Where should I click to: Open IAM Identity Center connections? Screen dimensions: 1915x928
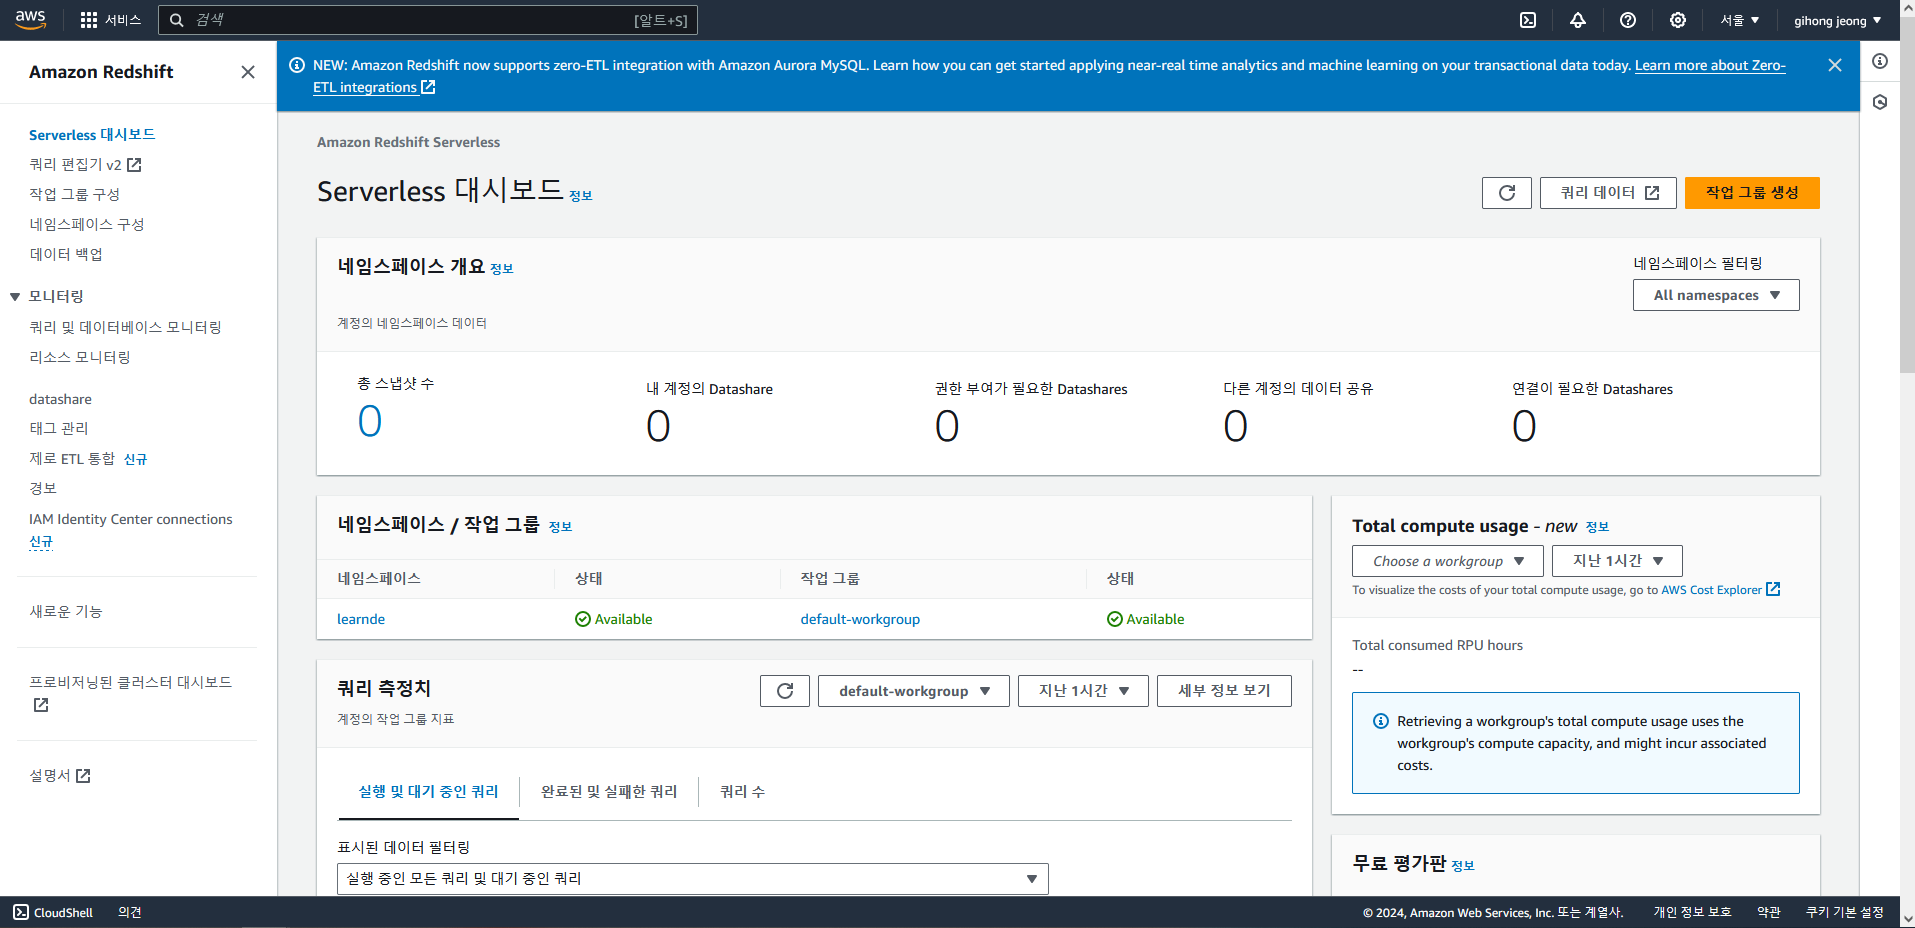click(130, 519)
